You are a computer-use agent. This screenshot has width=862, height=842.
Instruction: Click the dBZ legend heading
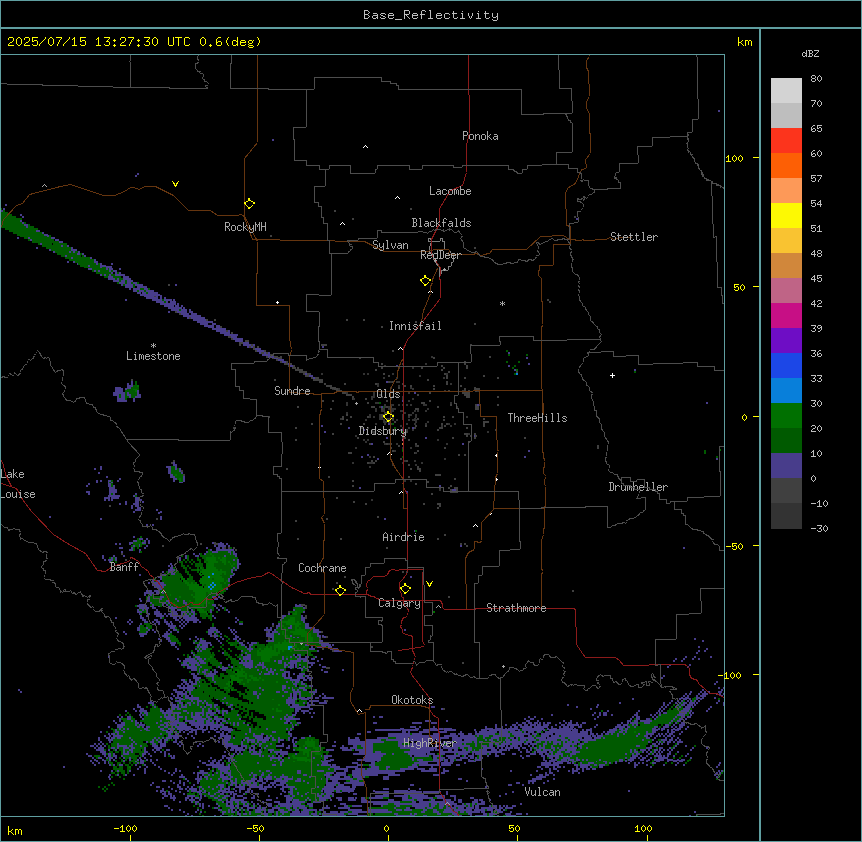coord(810,54)
